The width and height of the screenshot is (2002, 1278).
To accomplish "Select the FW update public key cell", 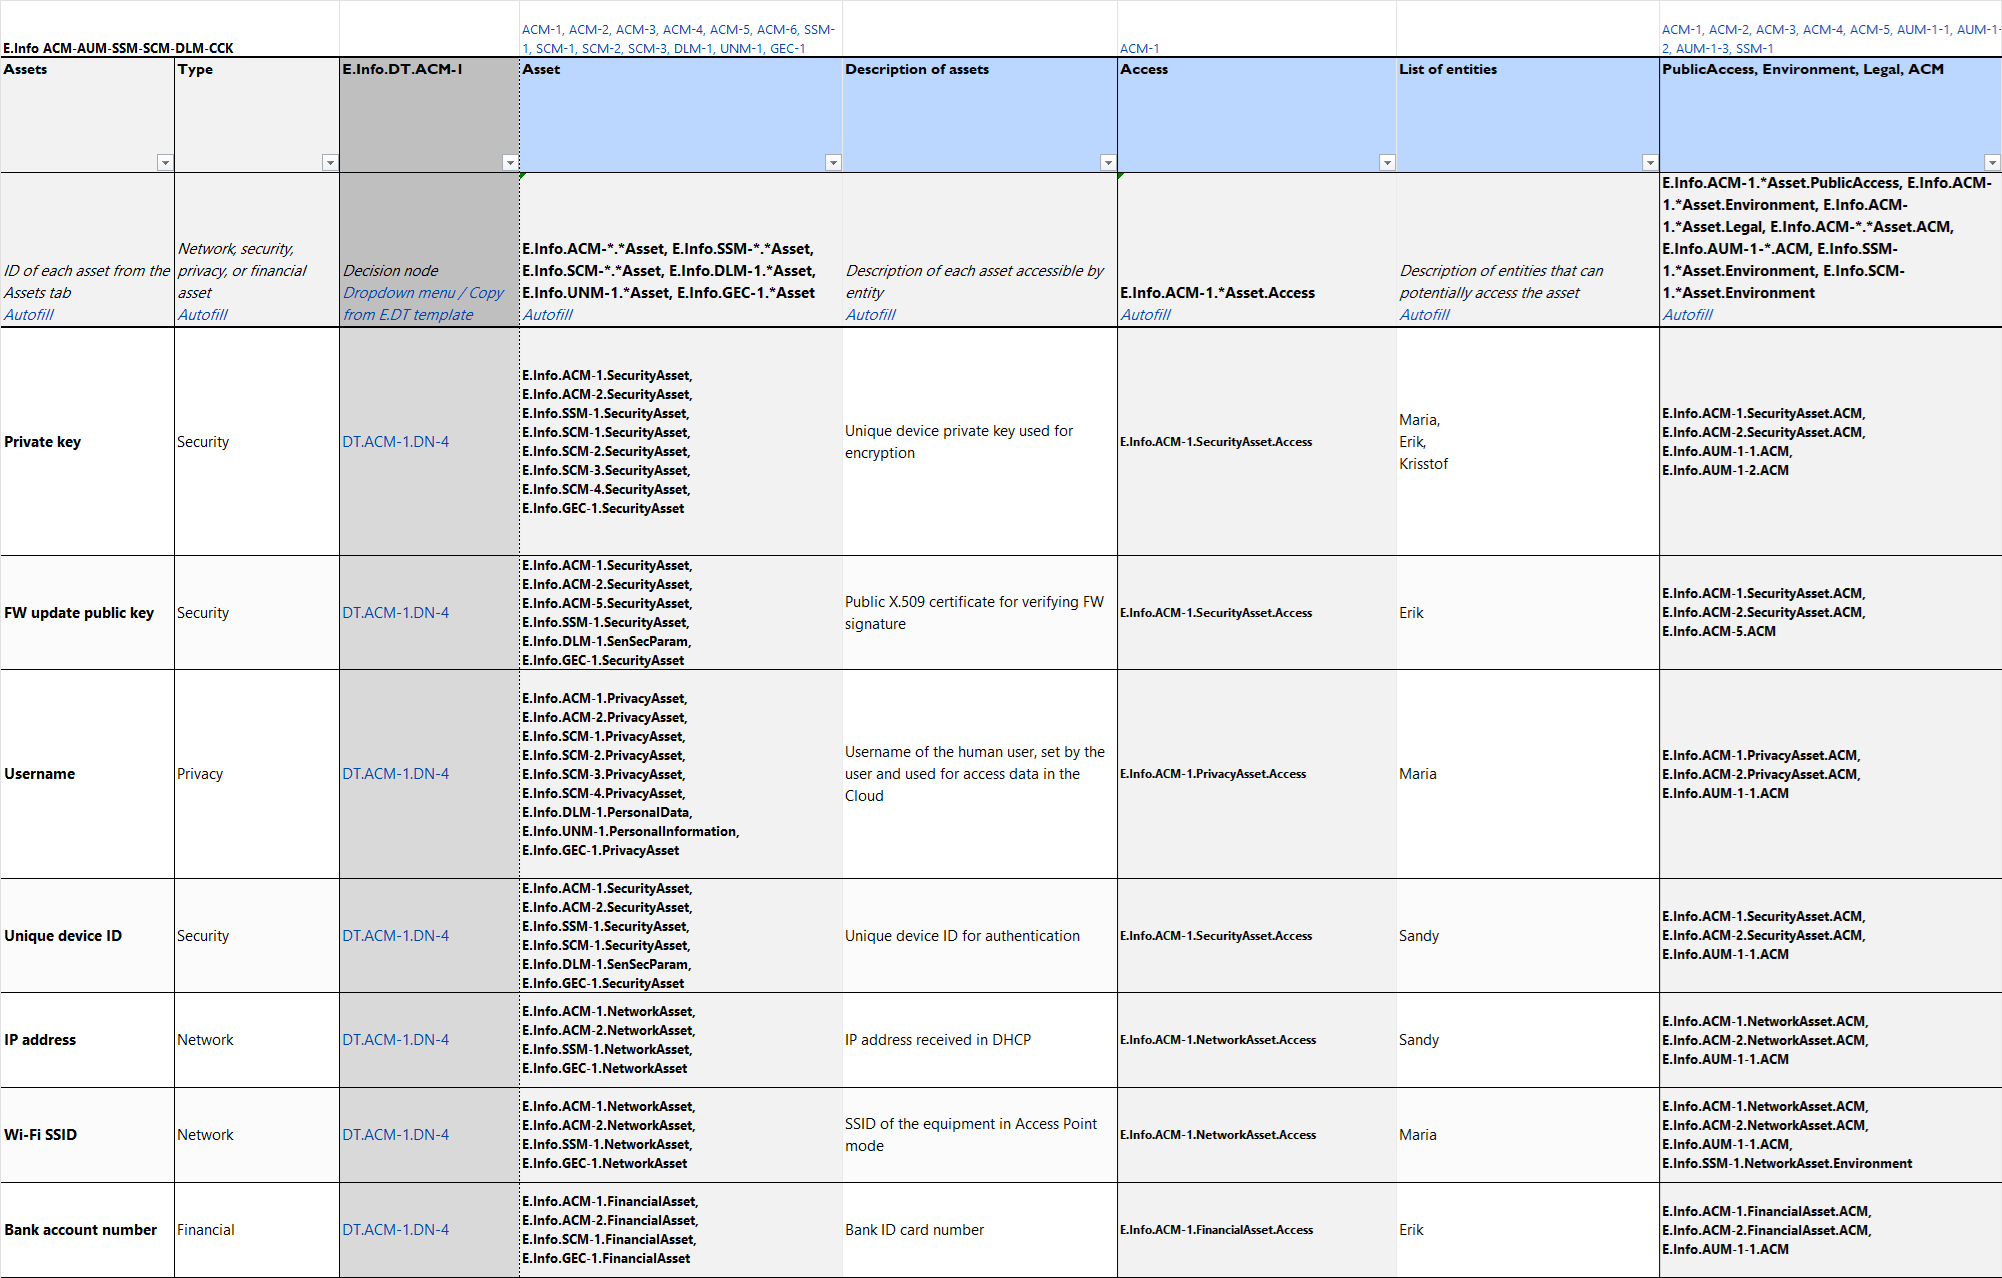I will pyautogui.click(x=79, y=613).
